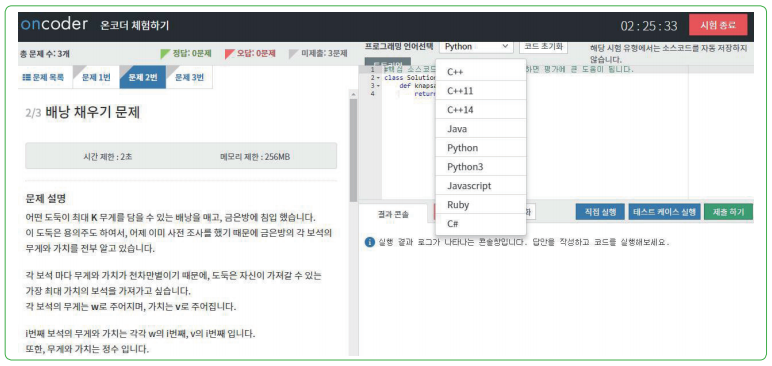This screenshot has height=366, width=772.
Task: Run code with 직접 실행 button
Action: click(x=600, y=212)
